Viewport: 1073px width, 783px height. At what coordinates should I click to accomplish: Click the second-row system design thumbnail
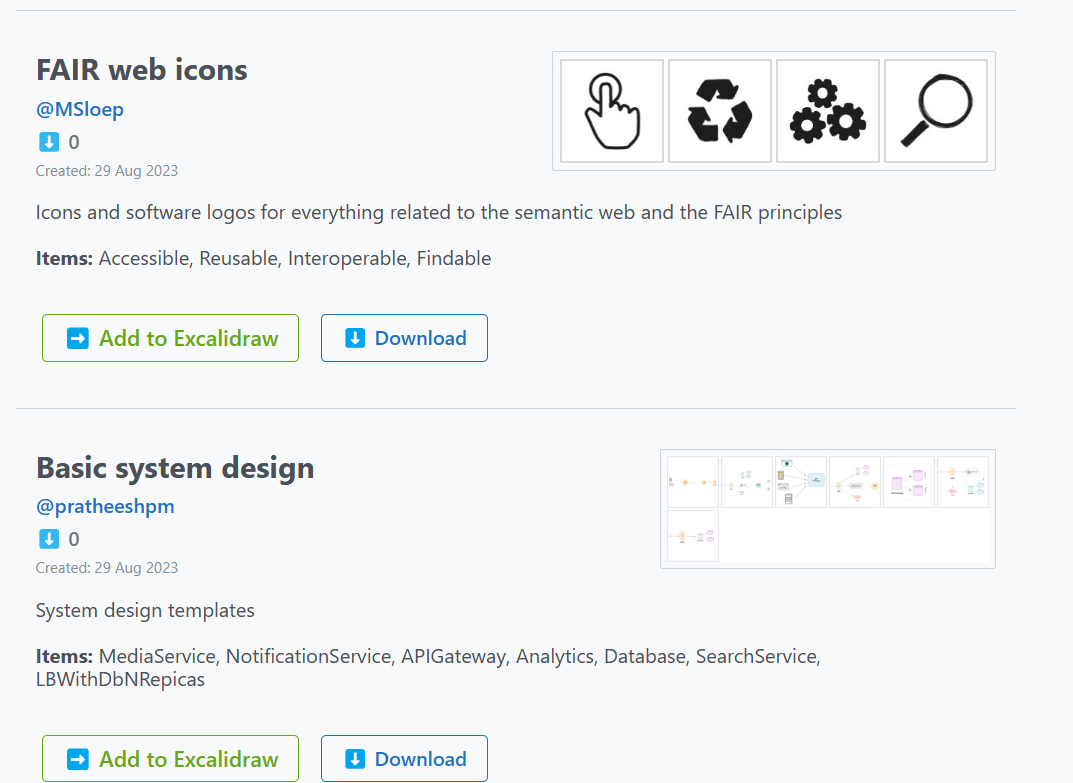point(693,536)
